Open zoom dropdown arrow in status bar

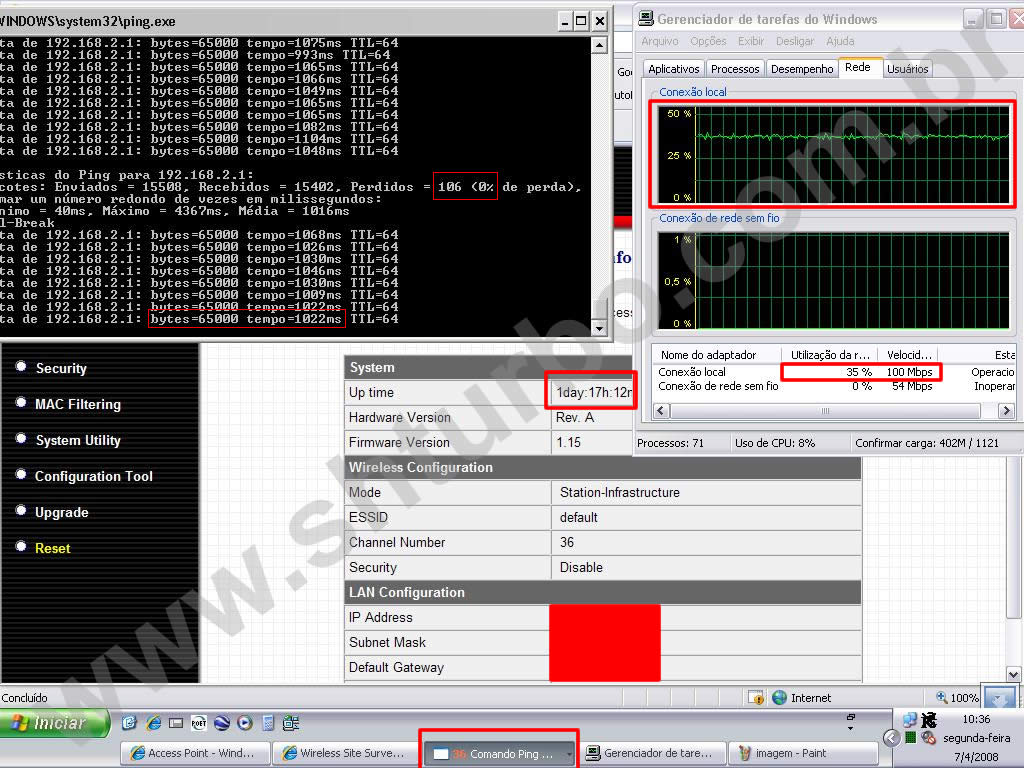coord(999,697)
